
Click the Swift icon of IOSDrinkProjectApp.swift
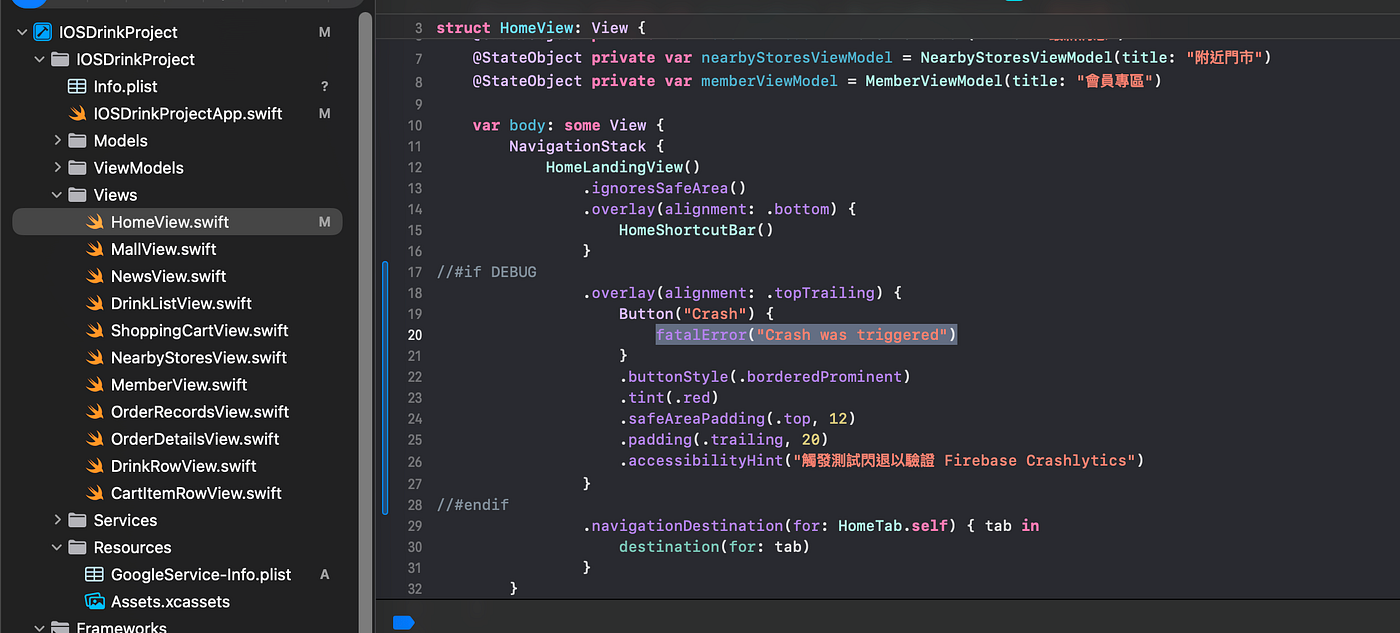click(77, 114)
